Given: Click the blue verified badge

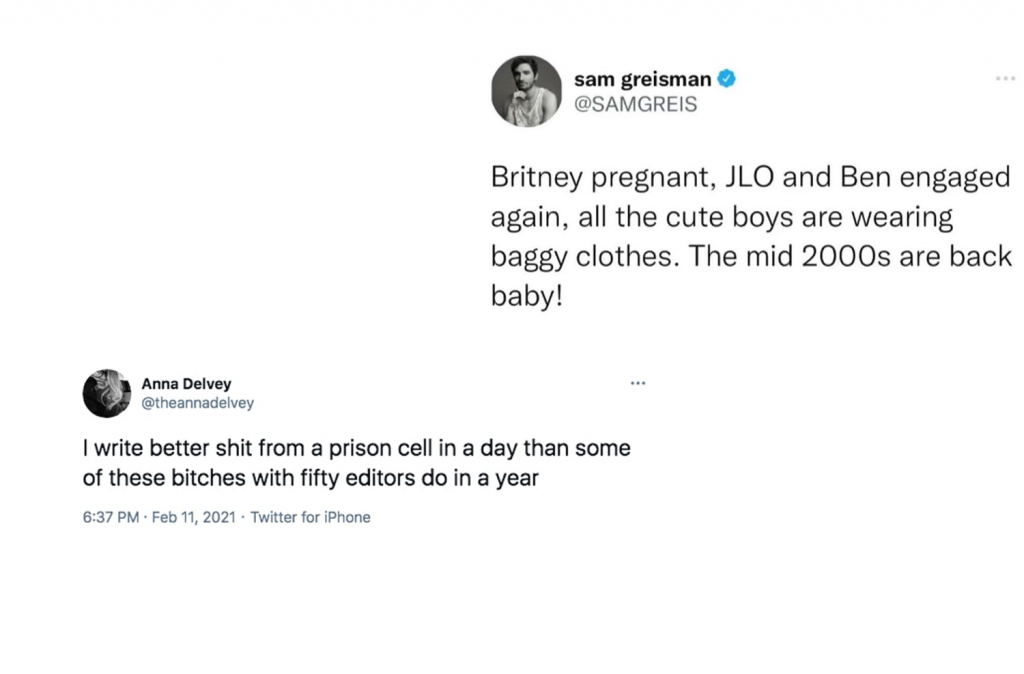Looking at the screenshot, I should pos(727,79).
